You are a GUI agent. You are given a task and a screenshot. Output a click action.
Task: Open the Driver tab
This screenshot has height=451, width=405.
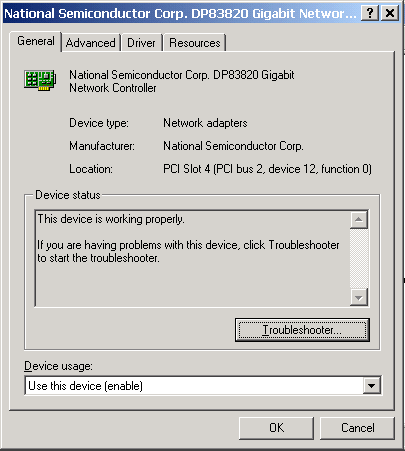click(x=141, y=43)
